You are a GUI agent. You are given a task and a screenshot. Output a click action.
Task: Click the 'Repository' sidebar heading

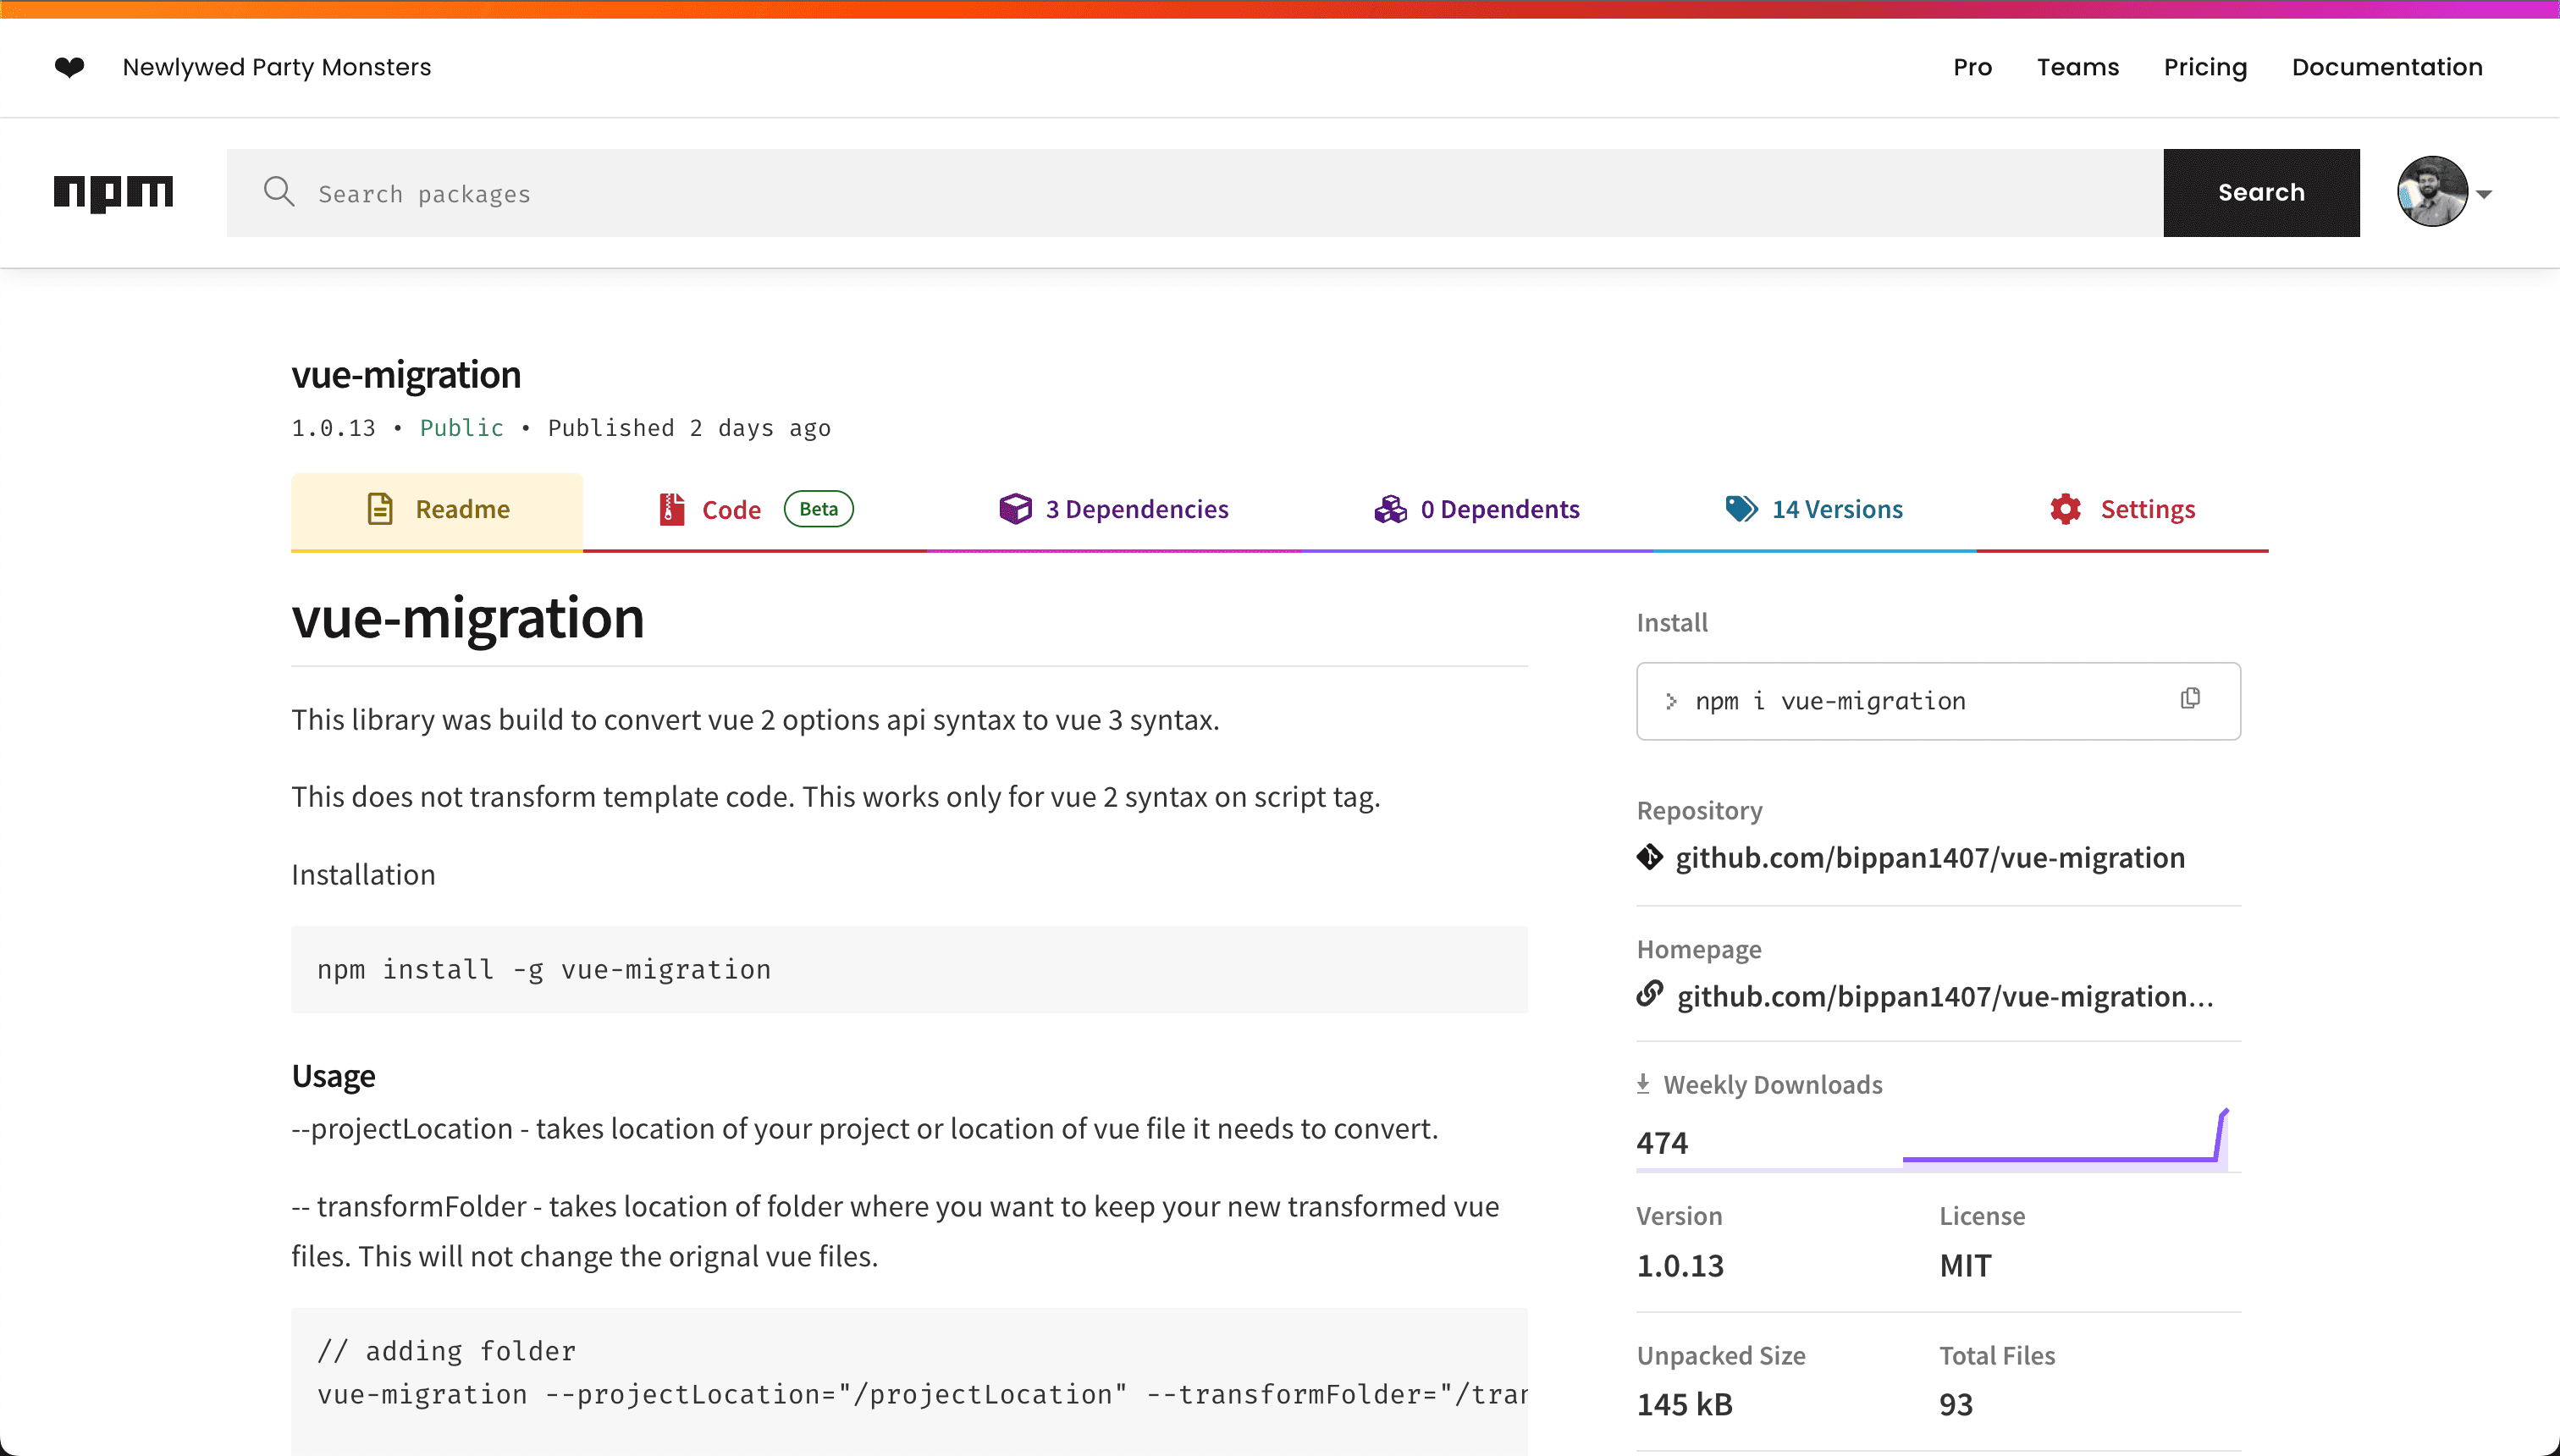pyautogui.click(x=1699, y=810)
